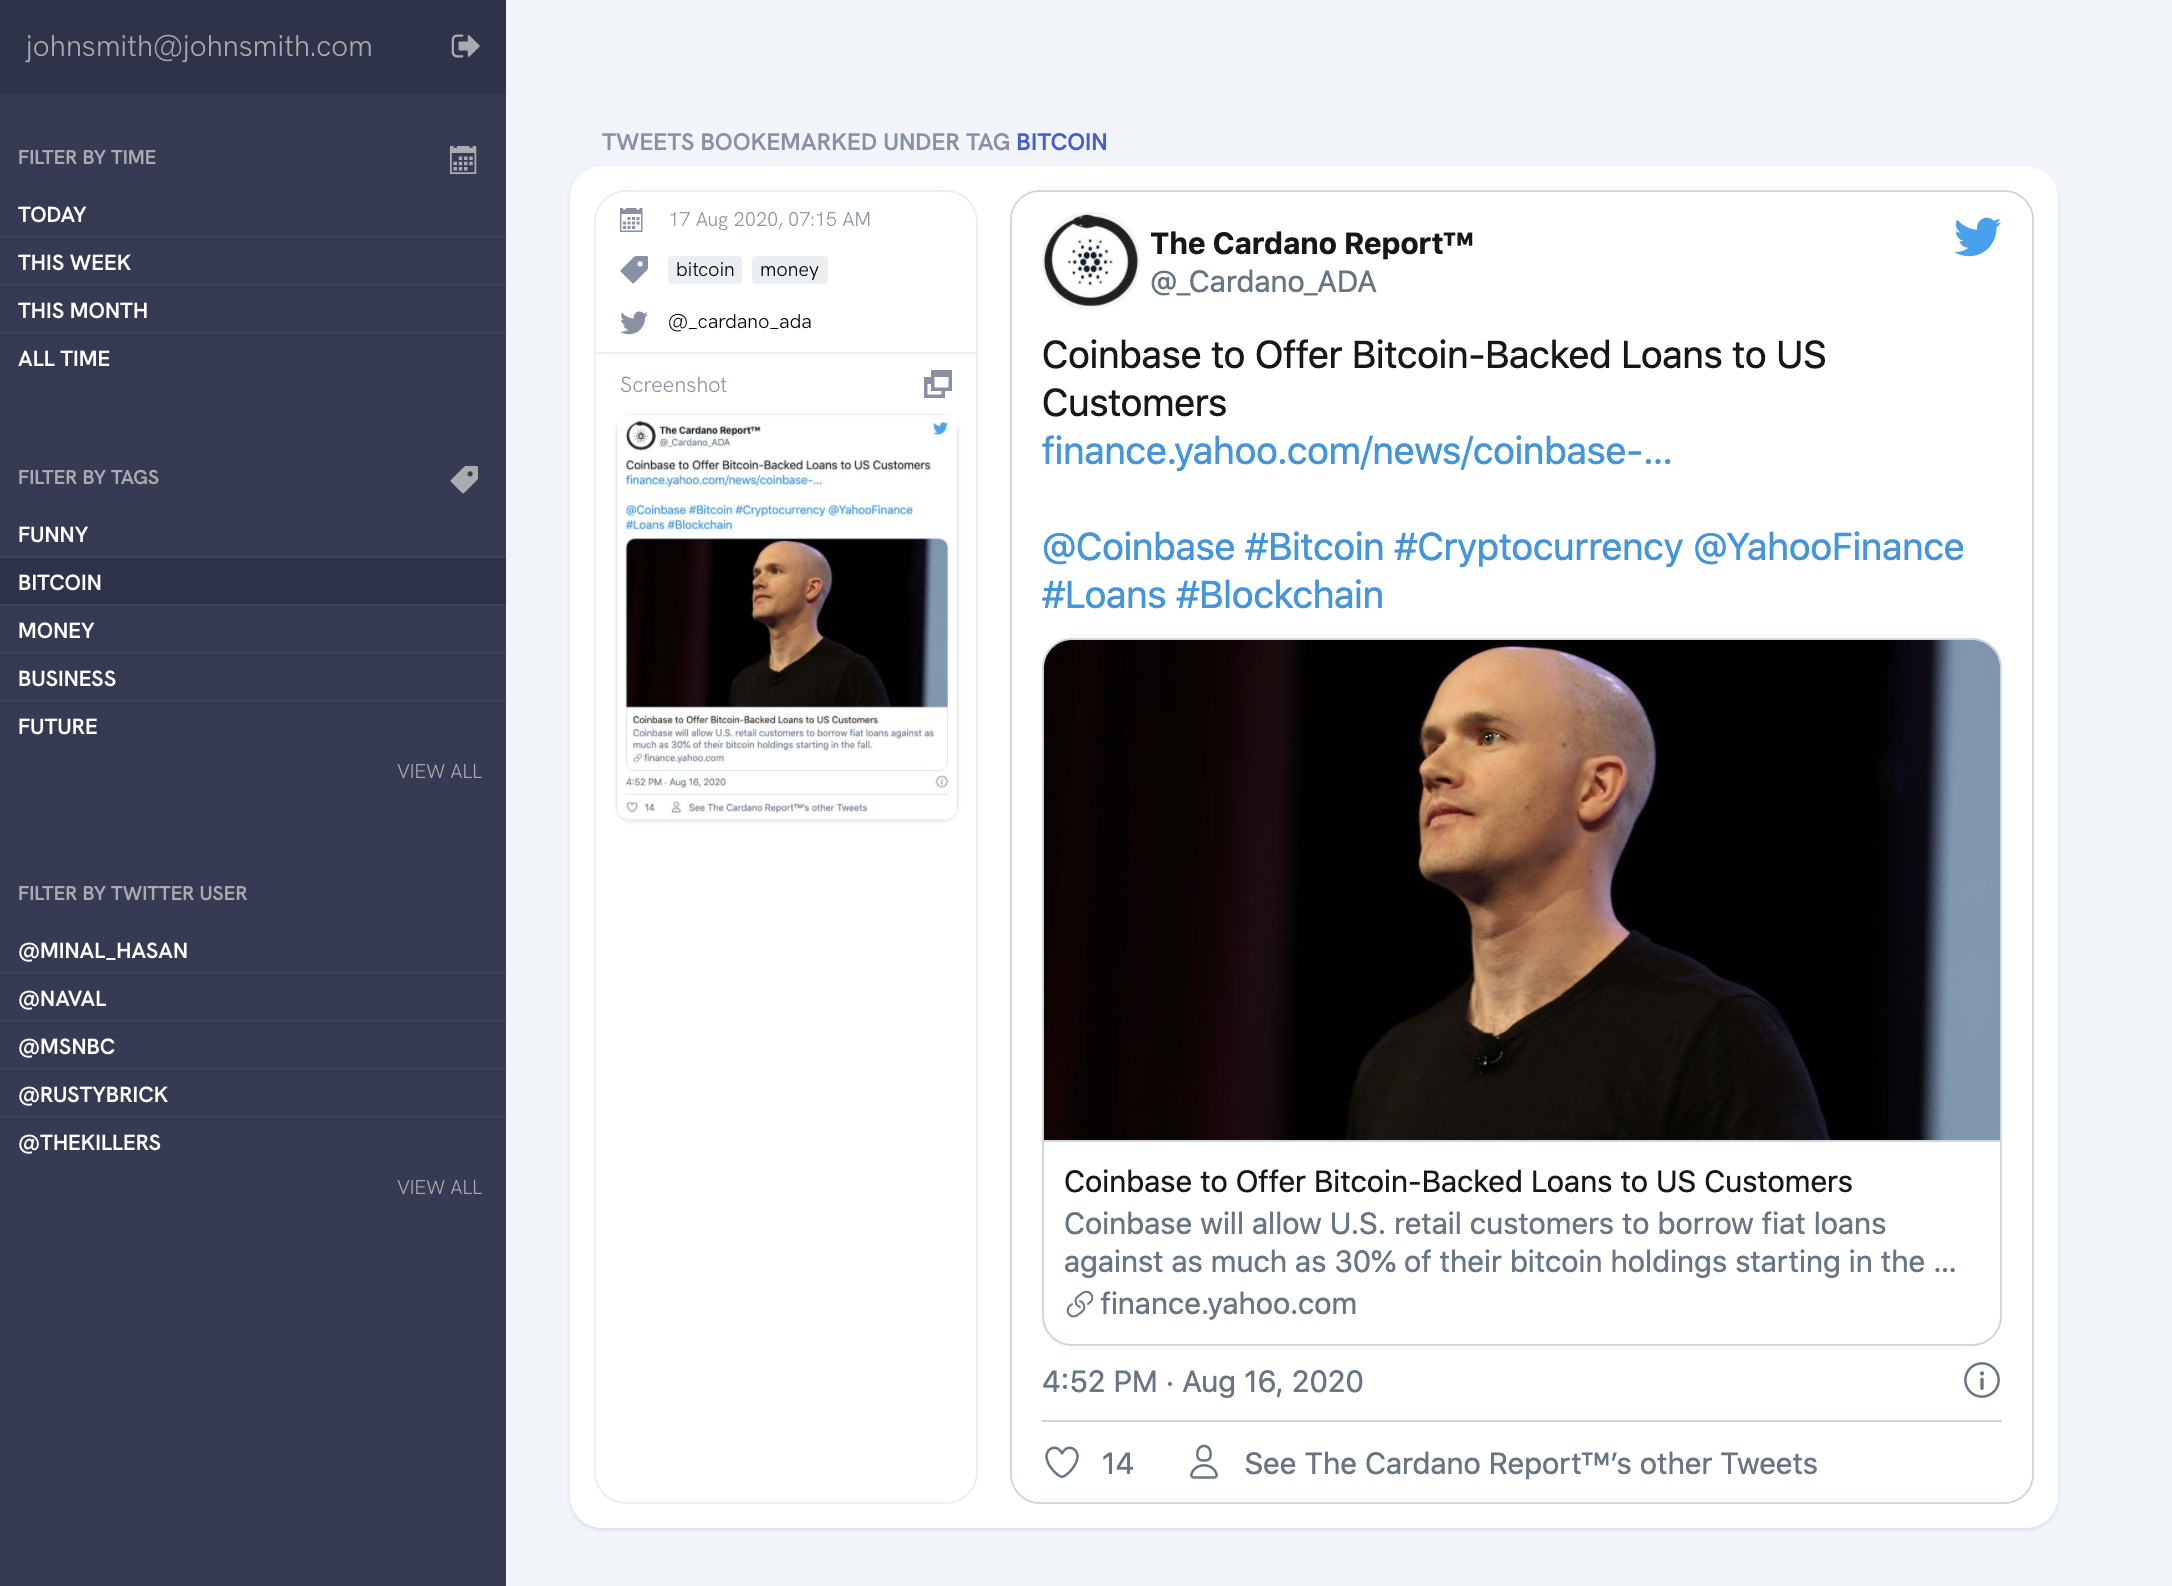This screenshot has width=2172, height=1586.
Task: Click the #Blockchain hashtag
Action: click(x=1280, y=595)
